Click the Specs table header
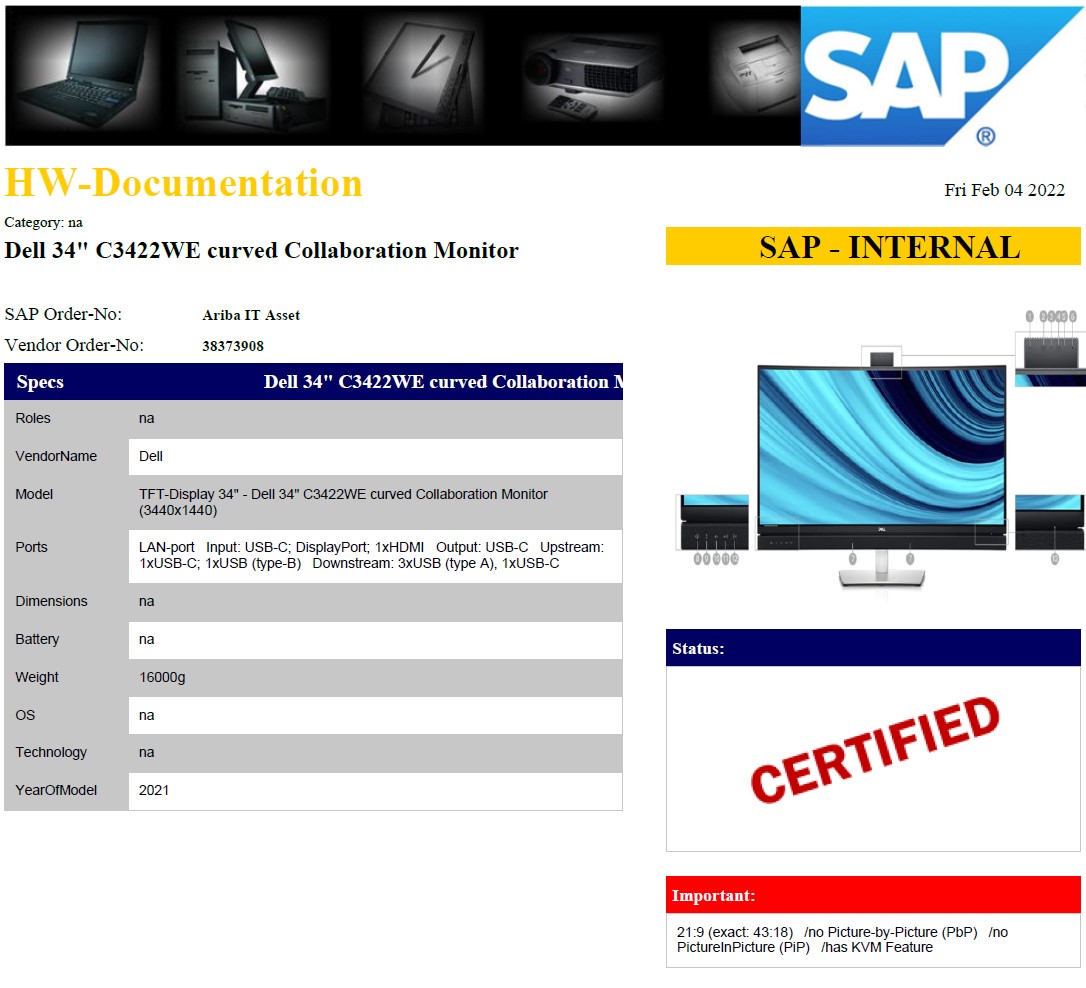The height and width of the screenshot is (988, 1086). coord(313,381)
